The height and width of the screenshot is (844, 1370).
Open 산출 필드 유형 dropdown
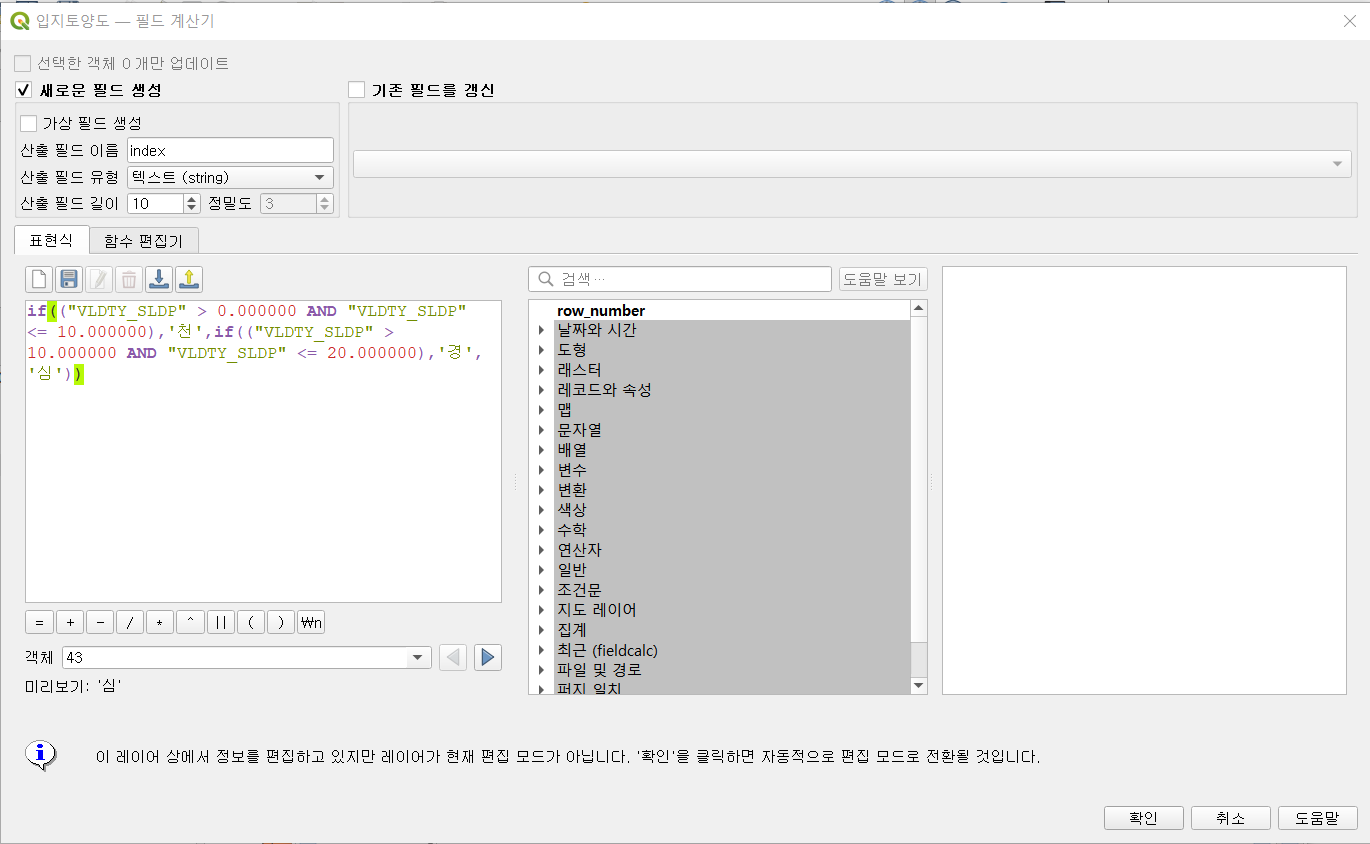[230, 177]
